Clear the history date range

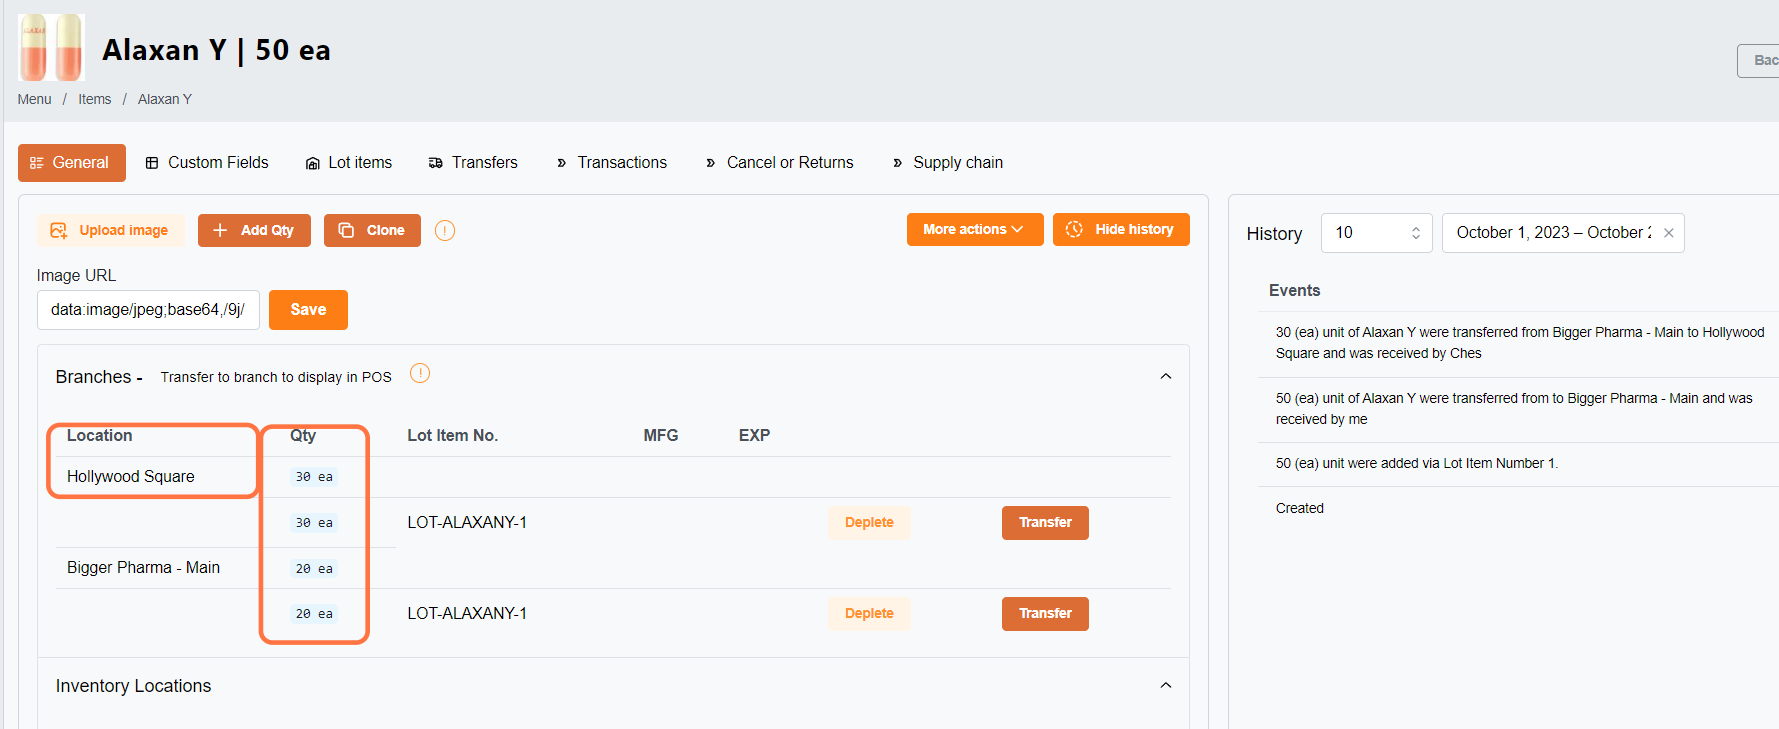(x=1669, y=233)
